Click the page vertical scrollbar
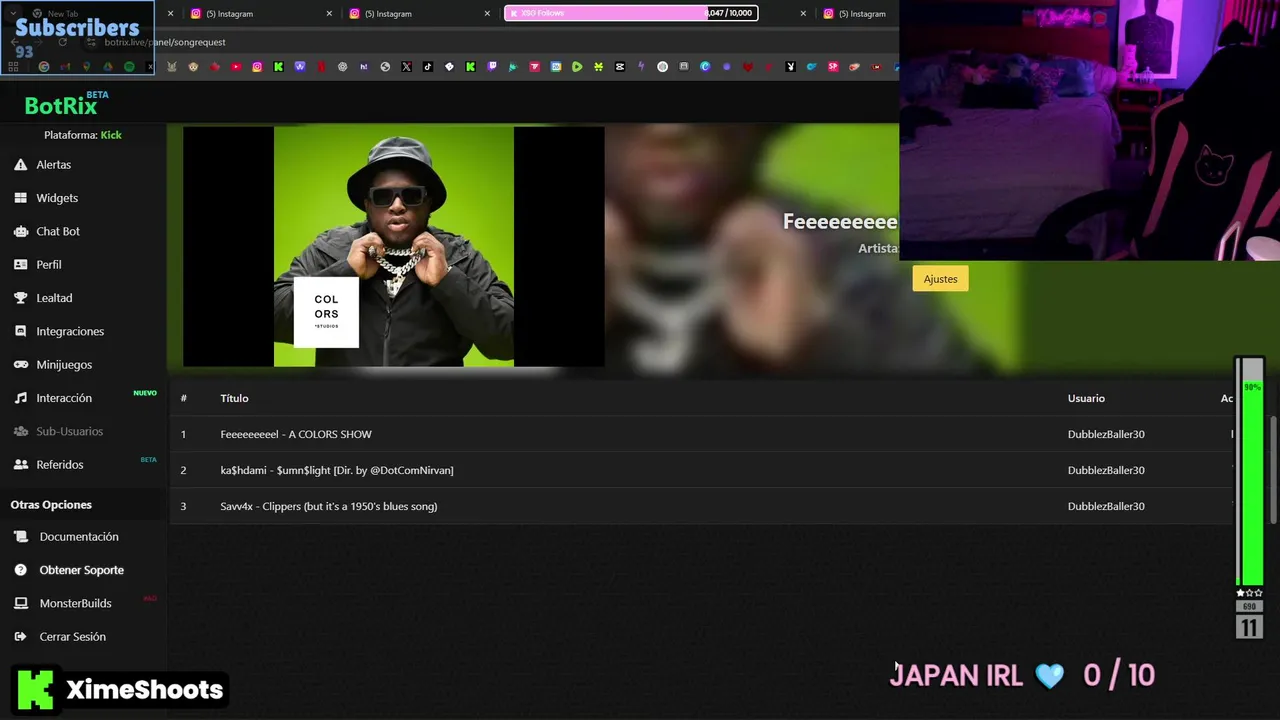This screenshot has height=720, width=1280. pos(1274,468)
